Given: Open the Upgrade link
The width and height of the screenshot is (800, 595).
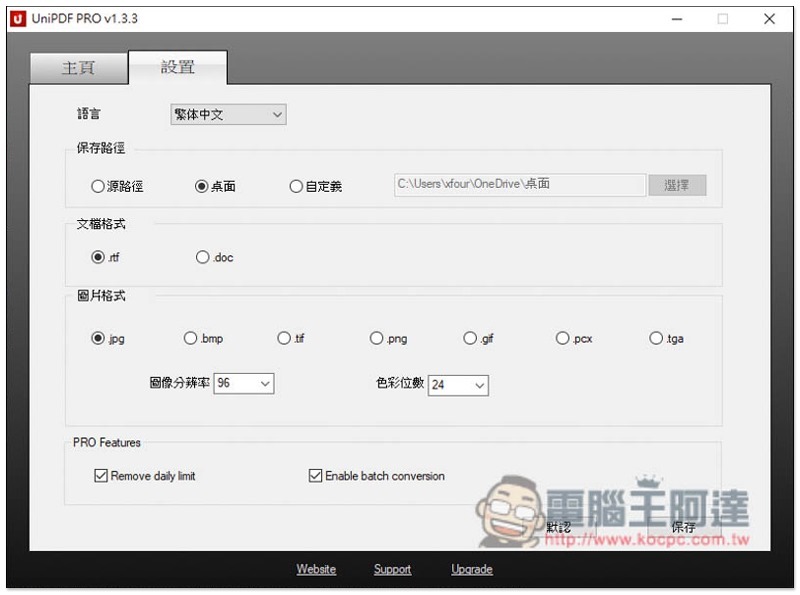Looking at the screenshot, I should pyautogui.click(x=472, y=569).
